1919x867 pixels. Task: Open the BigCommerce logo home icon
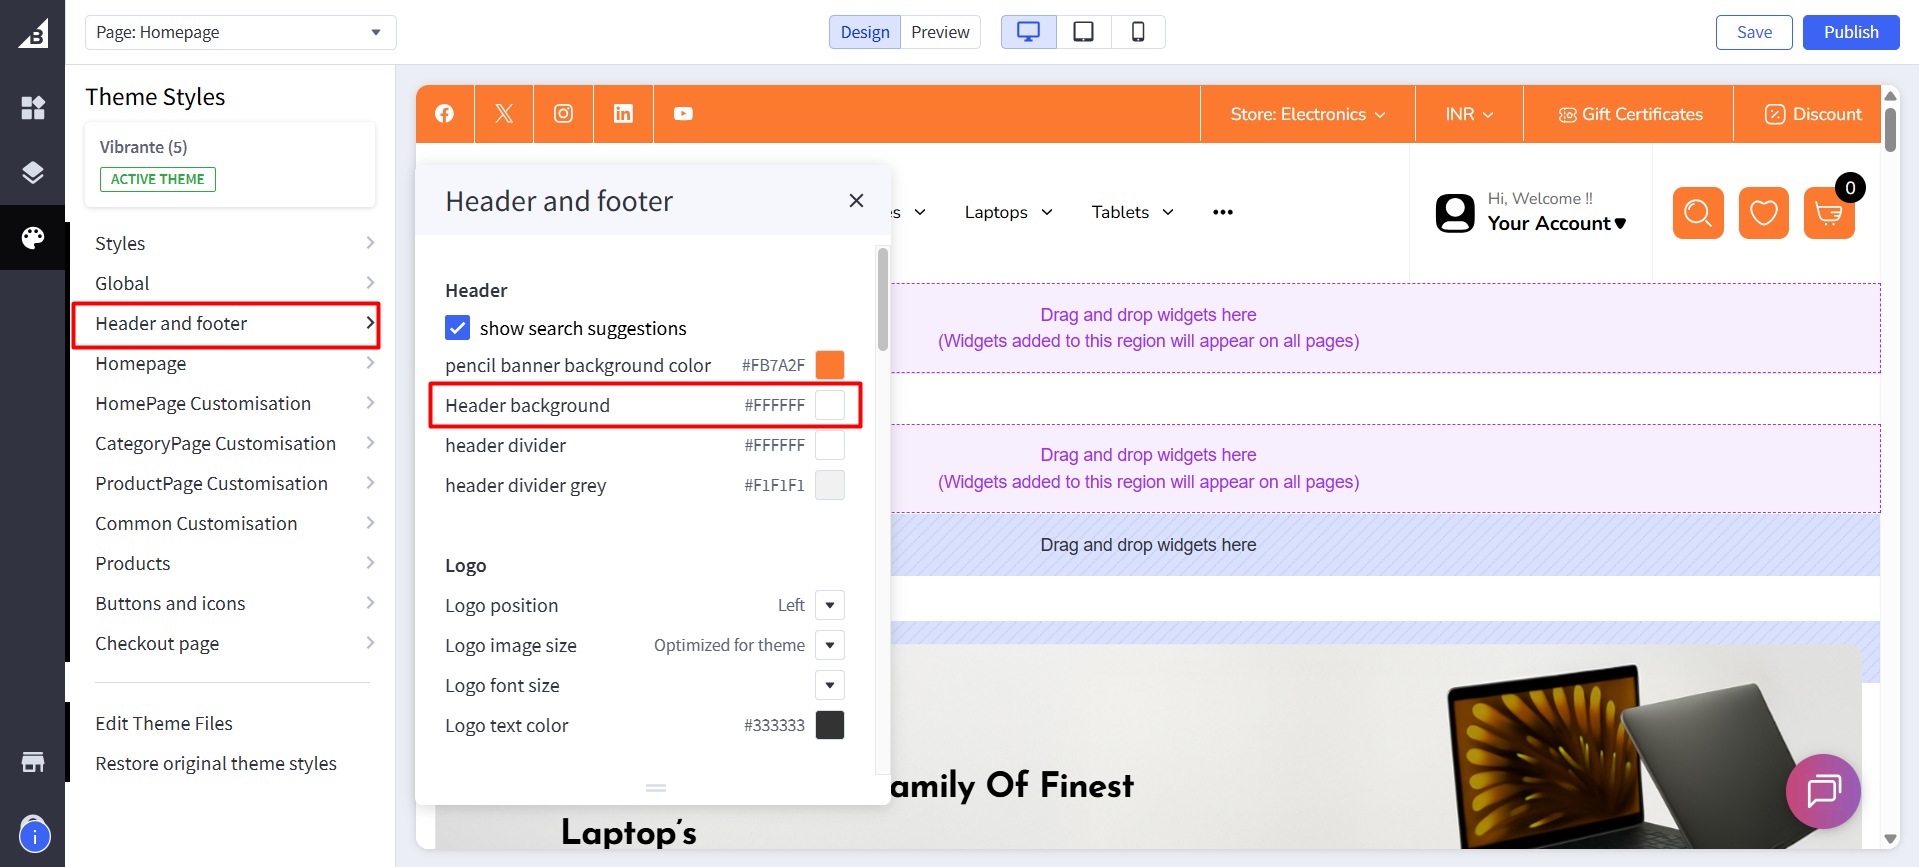tap(33, 33)
